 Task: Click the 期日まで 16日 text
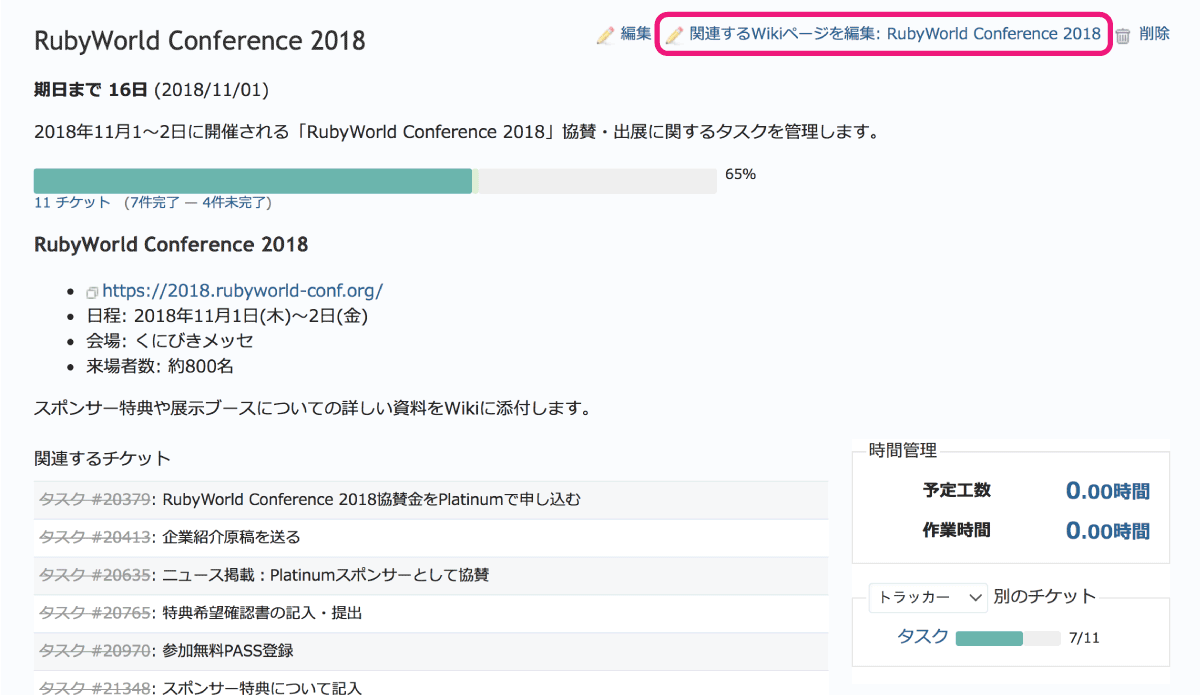point(90,91)
